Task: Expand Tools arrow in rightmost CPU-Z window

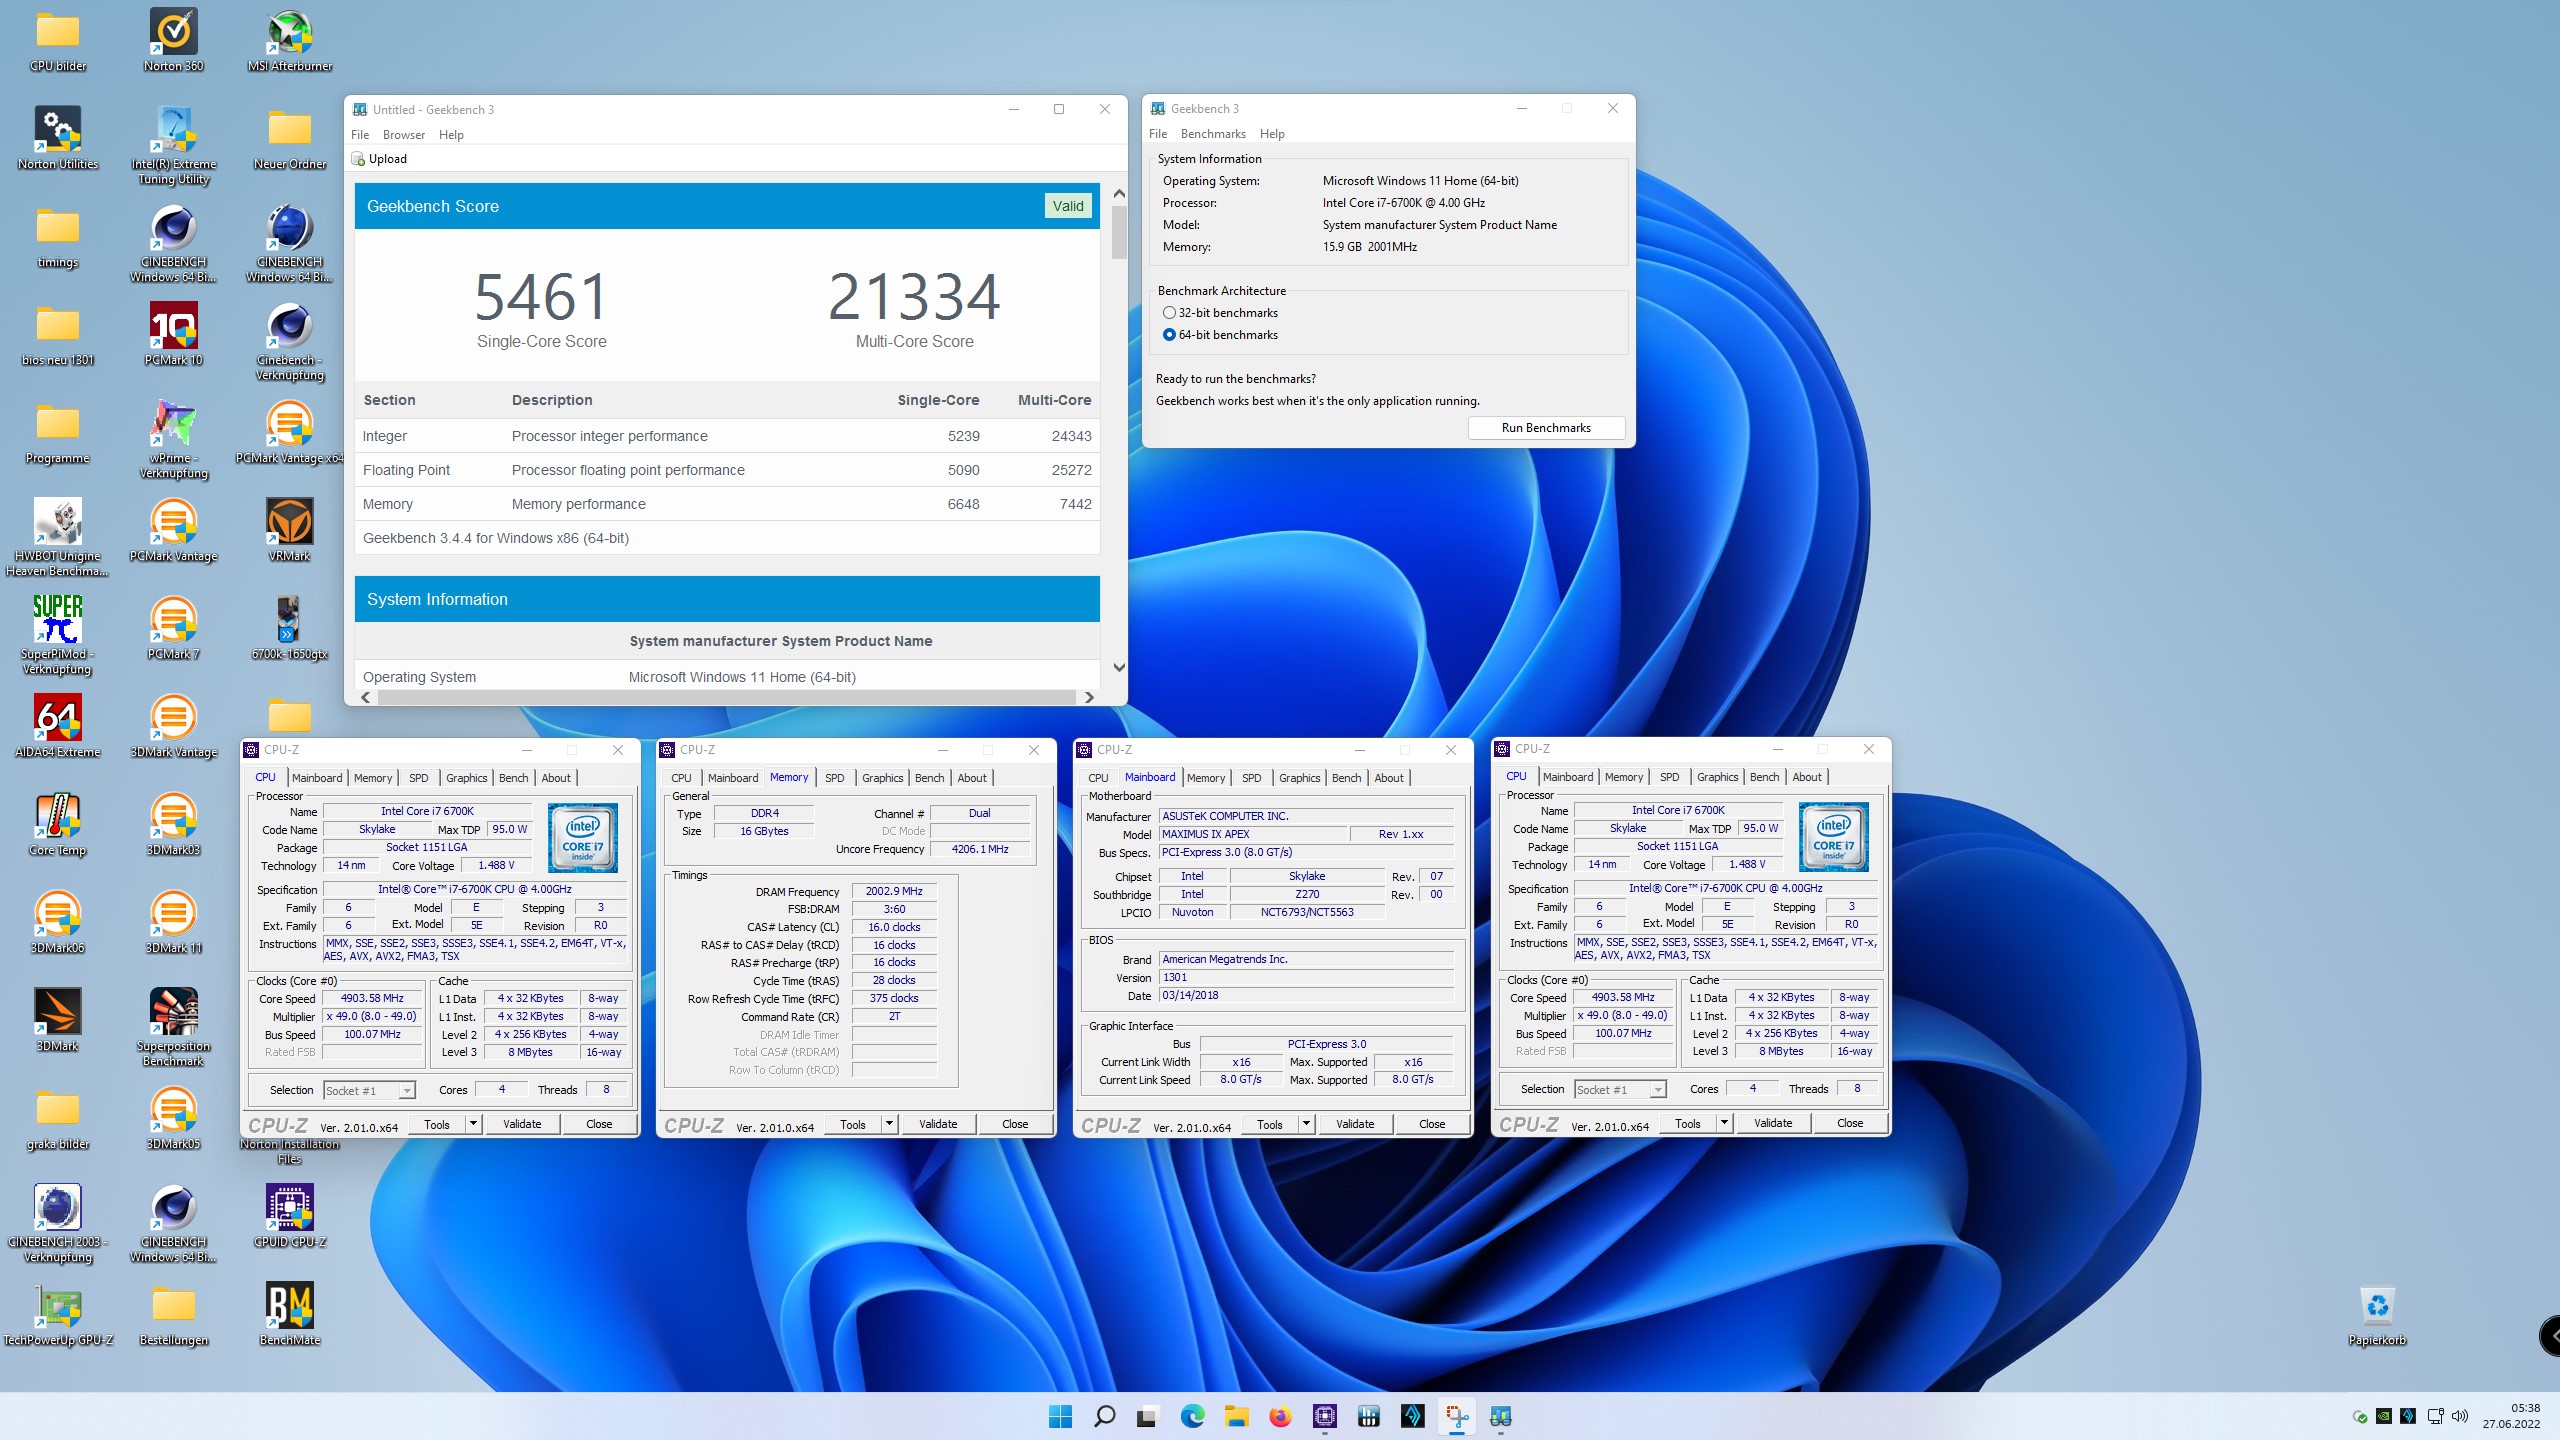Action: (1724, 1123)
